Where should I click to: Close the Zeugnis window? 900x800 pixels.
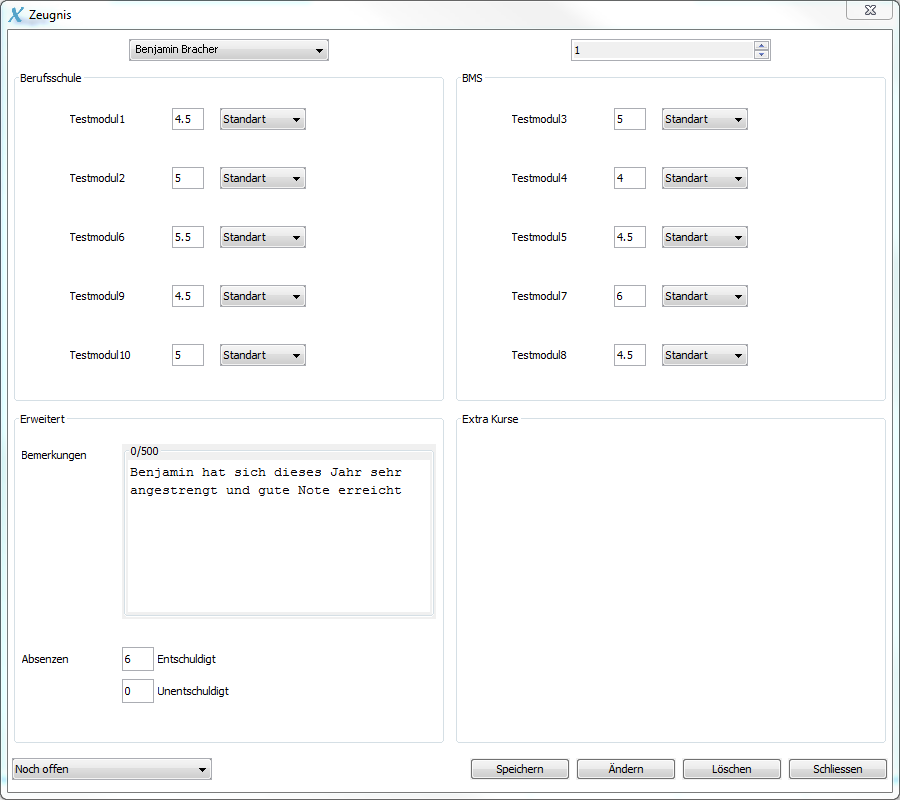(x=870, y=10)
